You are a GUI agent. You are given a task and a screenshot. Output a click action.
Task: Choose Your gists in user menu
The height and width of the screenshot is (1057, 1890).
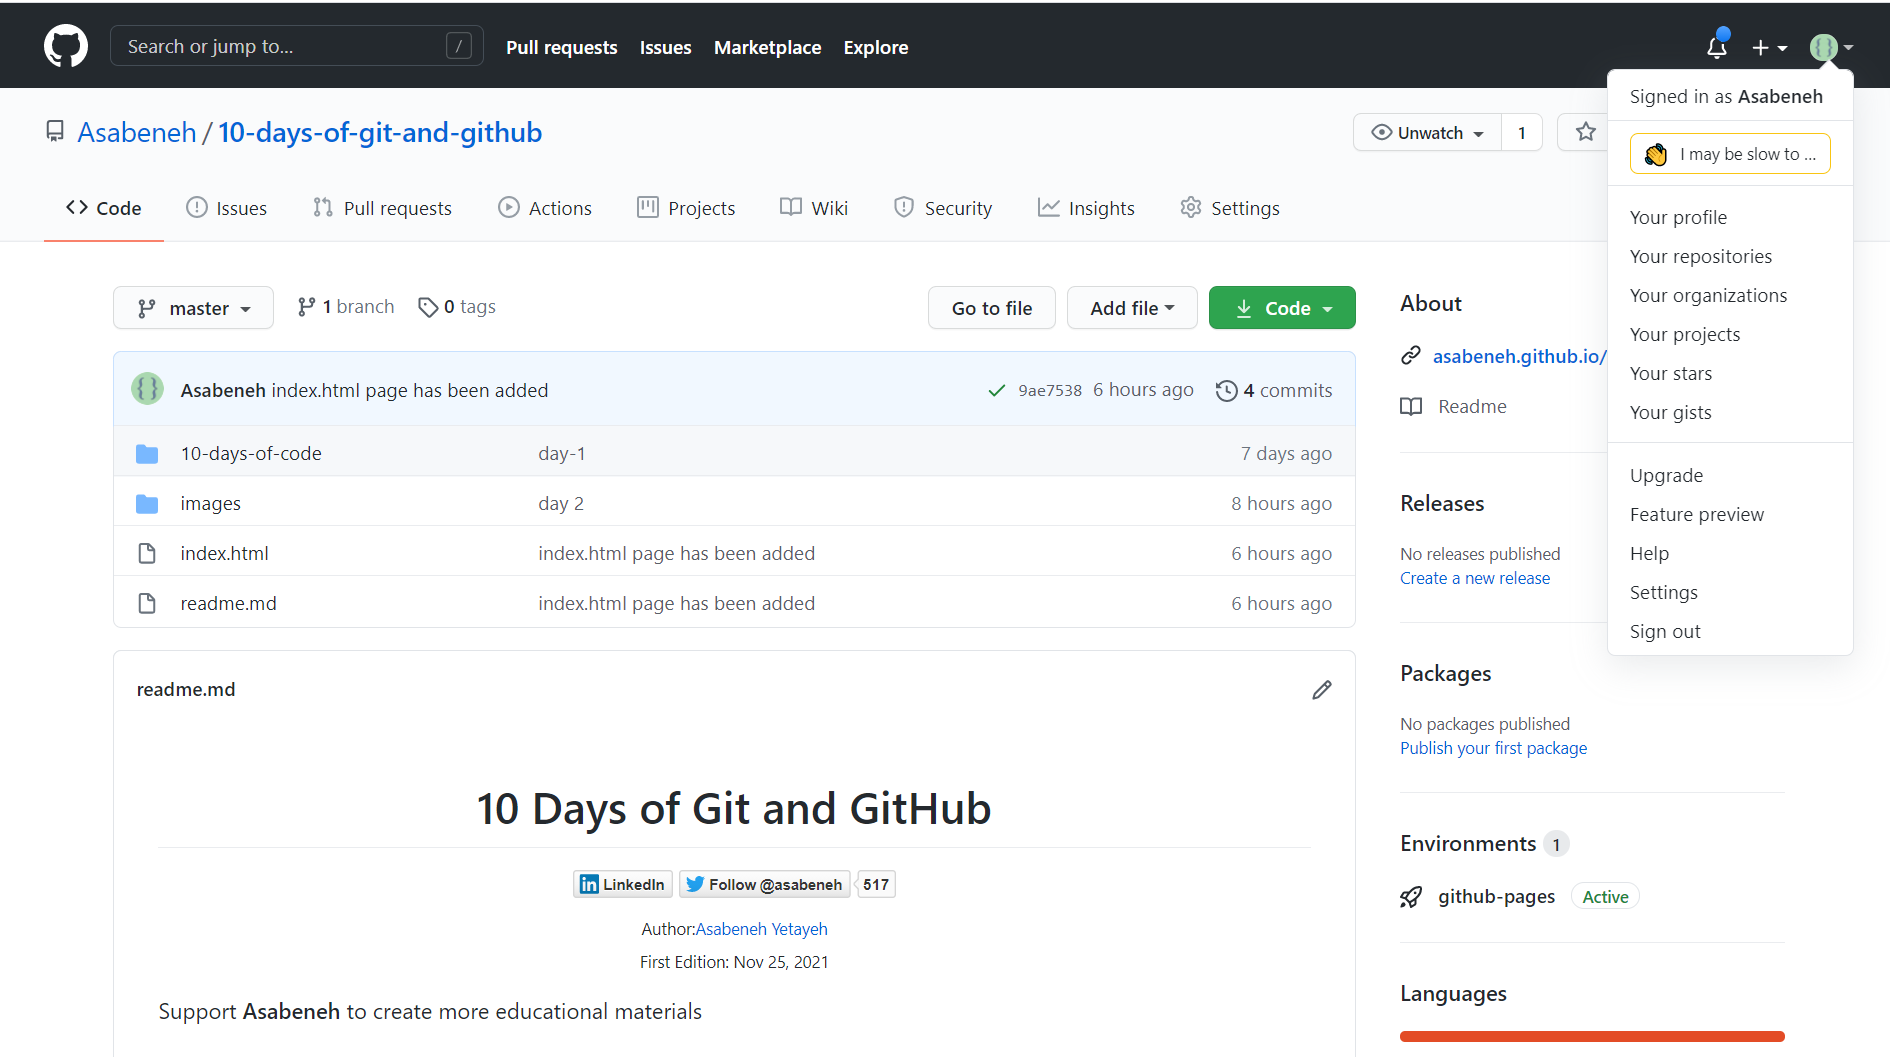[x=1670, y=412]
